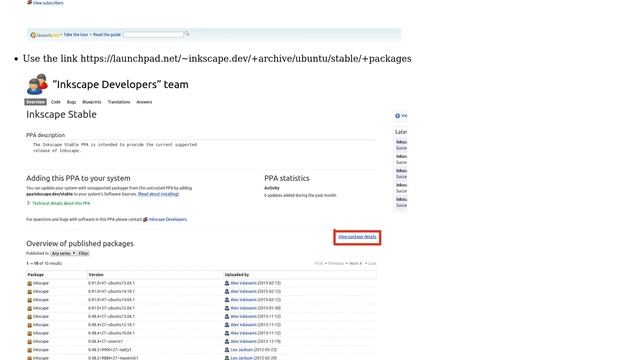Click inkscape package name in ubuntu14.10.1 row
Screen dimensions: 640x360
[41, 292]
